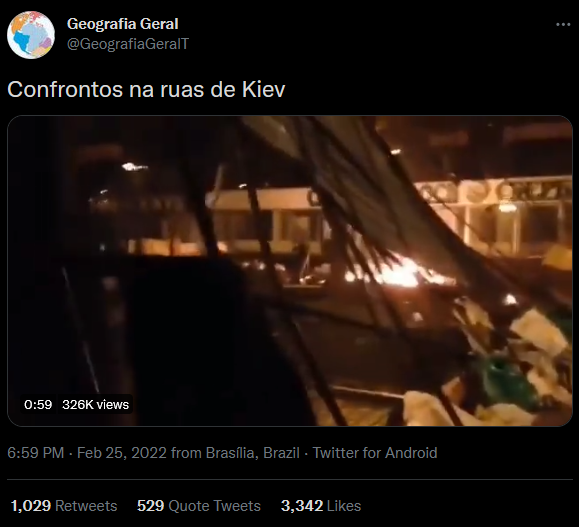
Task: Open the tweet's three-dot more menu
Action: (563, 25)
